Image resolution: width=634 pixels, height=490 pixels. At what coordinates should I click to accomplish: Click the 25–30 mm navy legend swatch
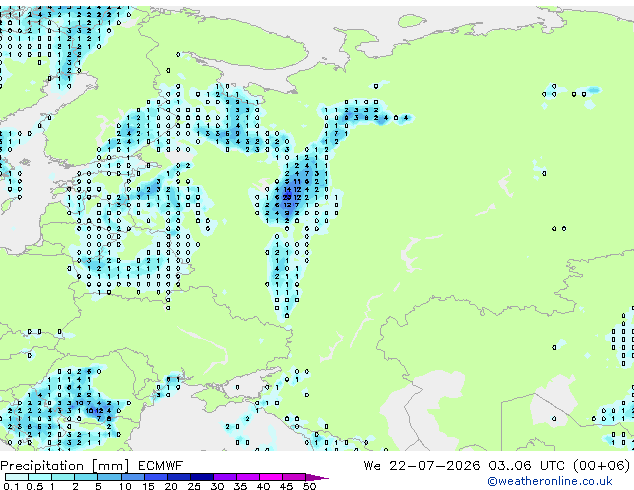201,477
